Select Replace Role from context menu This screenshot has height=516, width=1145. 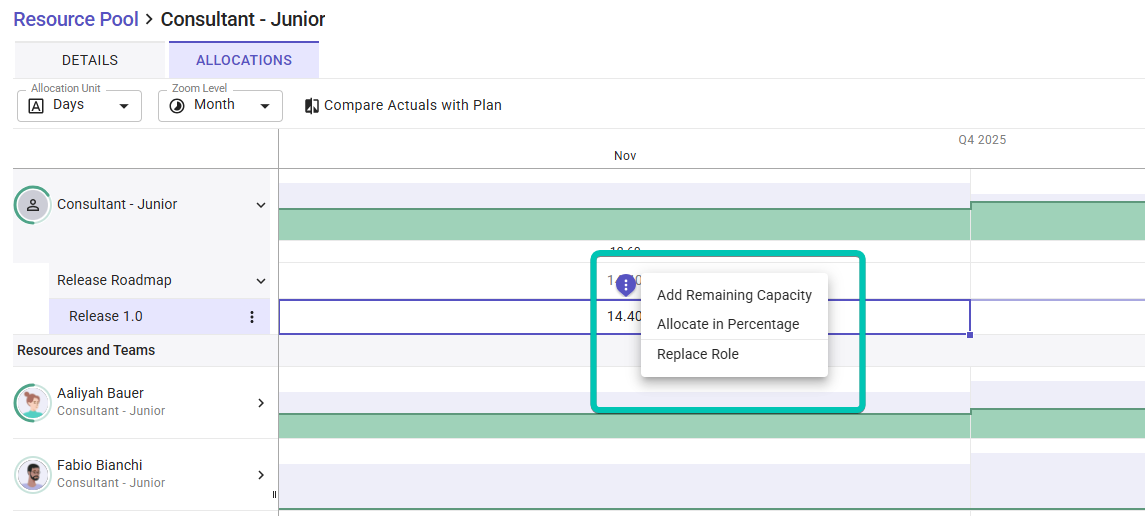698,354
